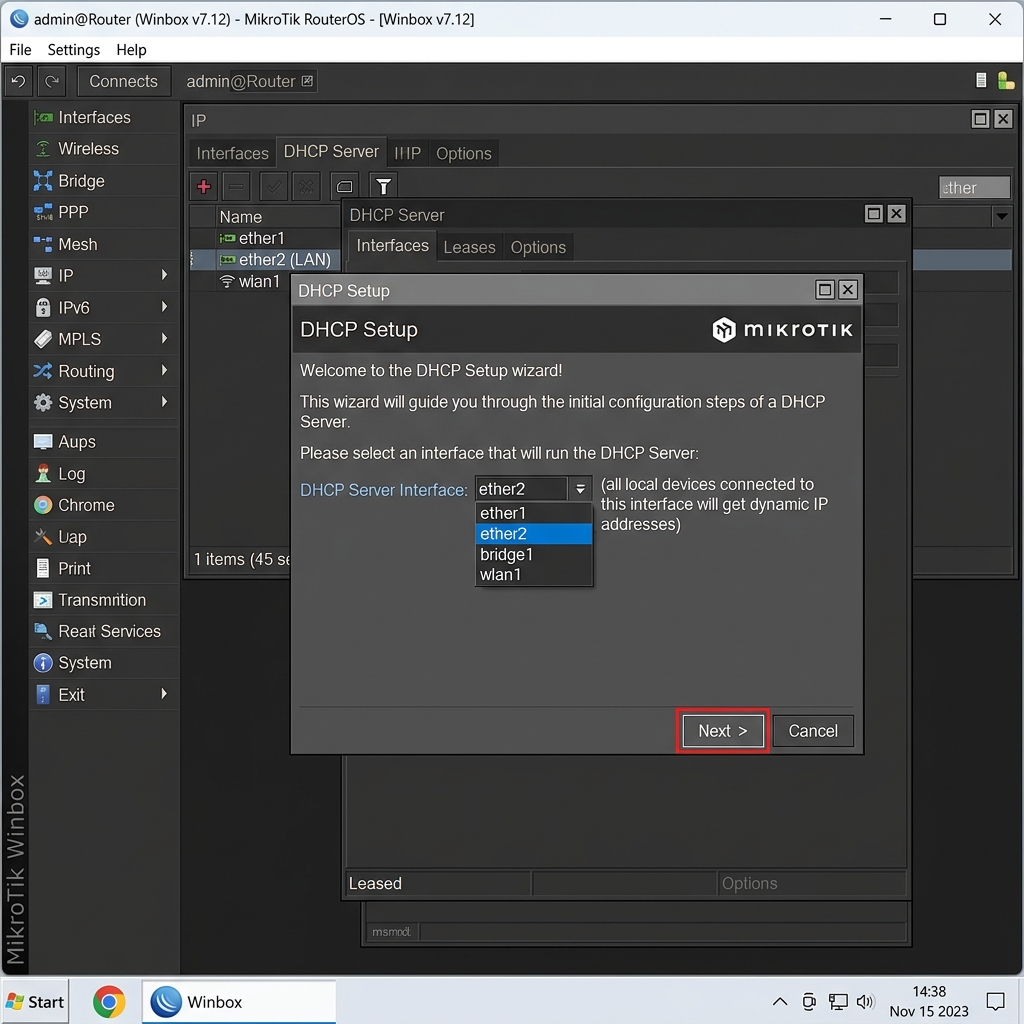Open the File menu
The width and height of the screenshot is (1024, 1024).
(x=20, y=50)
